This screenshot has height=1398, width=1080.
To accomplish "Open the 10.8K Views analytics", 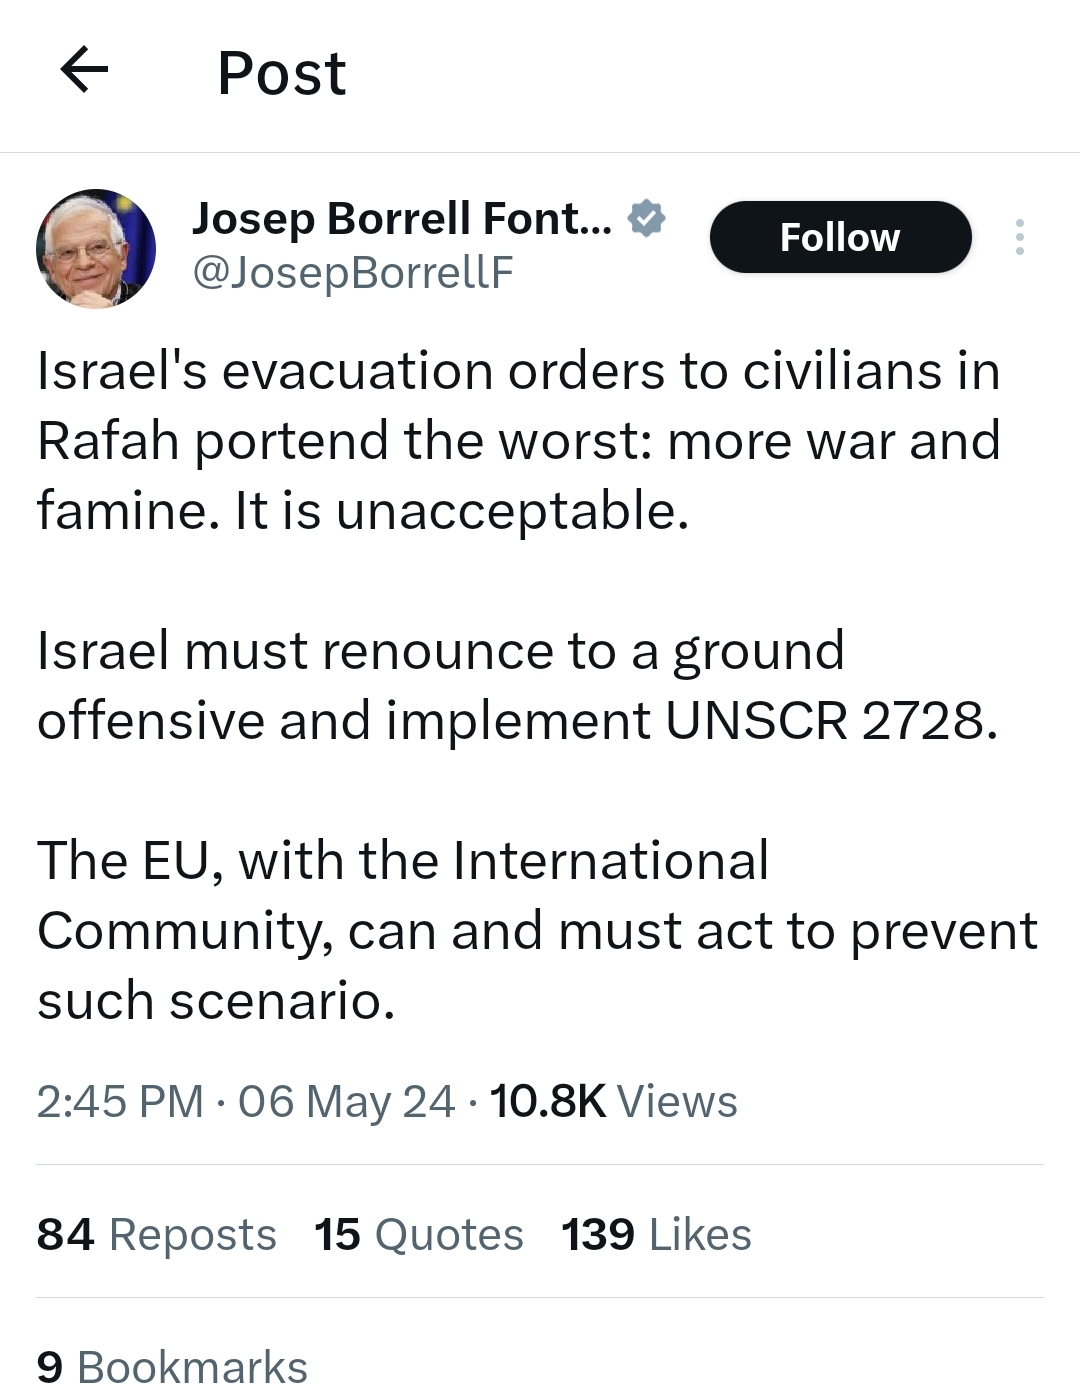I will tap(613, 1101).
